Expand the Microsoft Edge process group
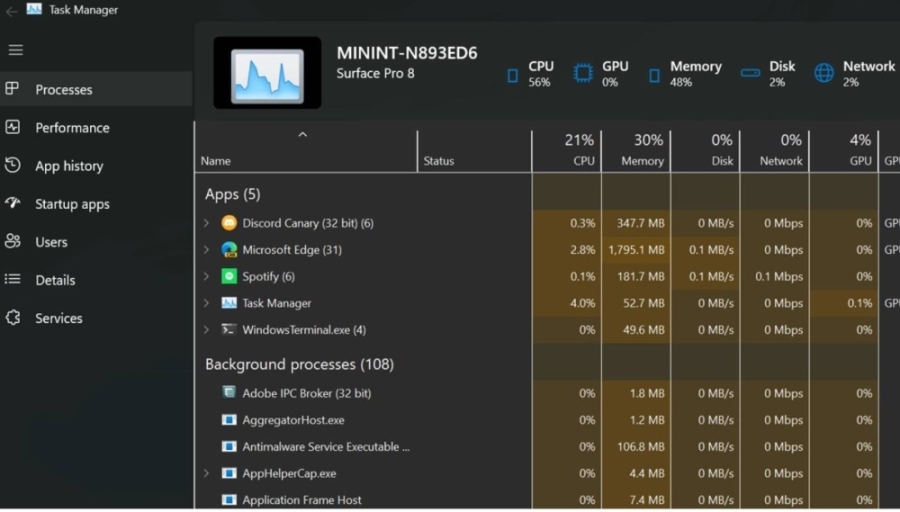The height and width of the screenshot is (512, 900). [207, 250]
